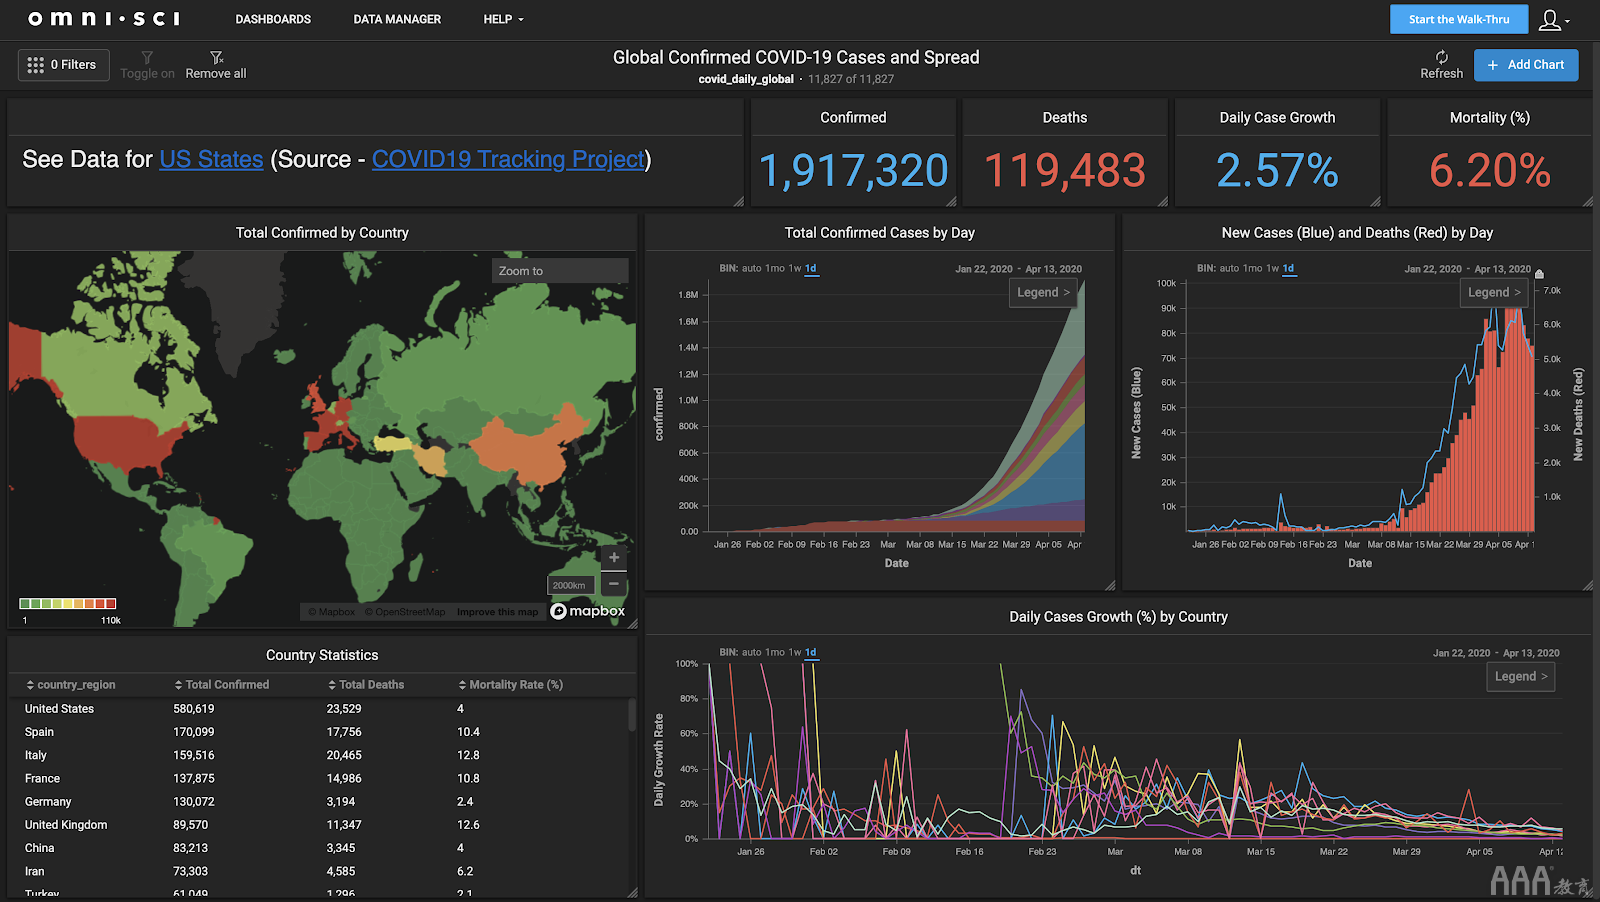The image size is (1600, 902).
Task: Click the map color legend scale
Action: (x=68, y=604)
